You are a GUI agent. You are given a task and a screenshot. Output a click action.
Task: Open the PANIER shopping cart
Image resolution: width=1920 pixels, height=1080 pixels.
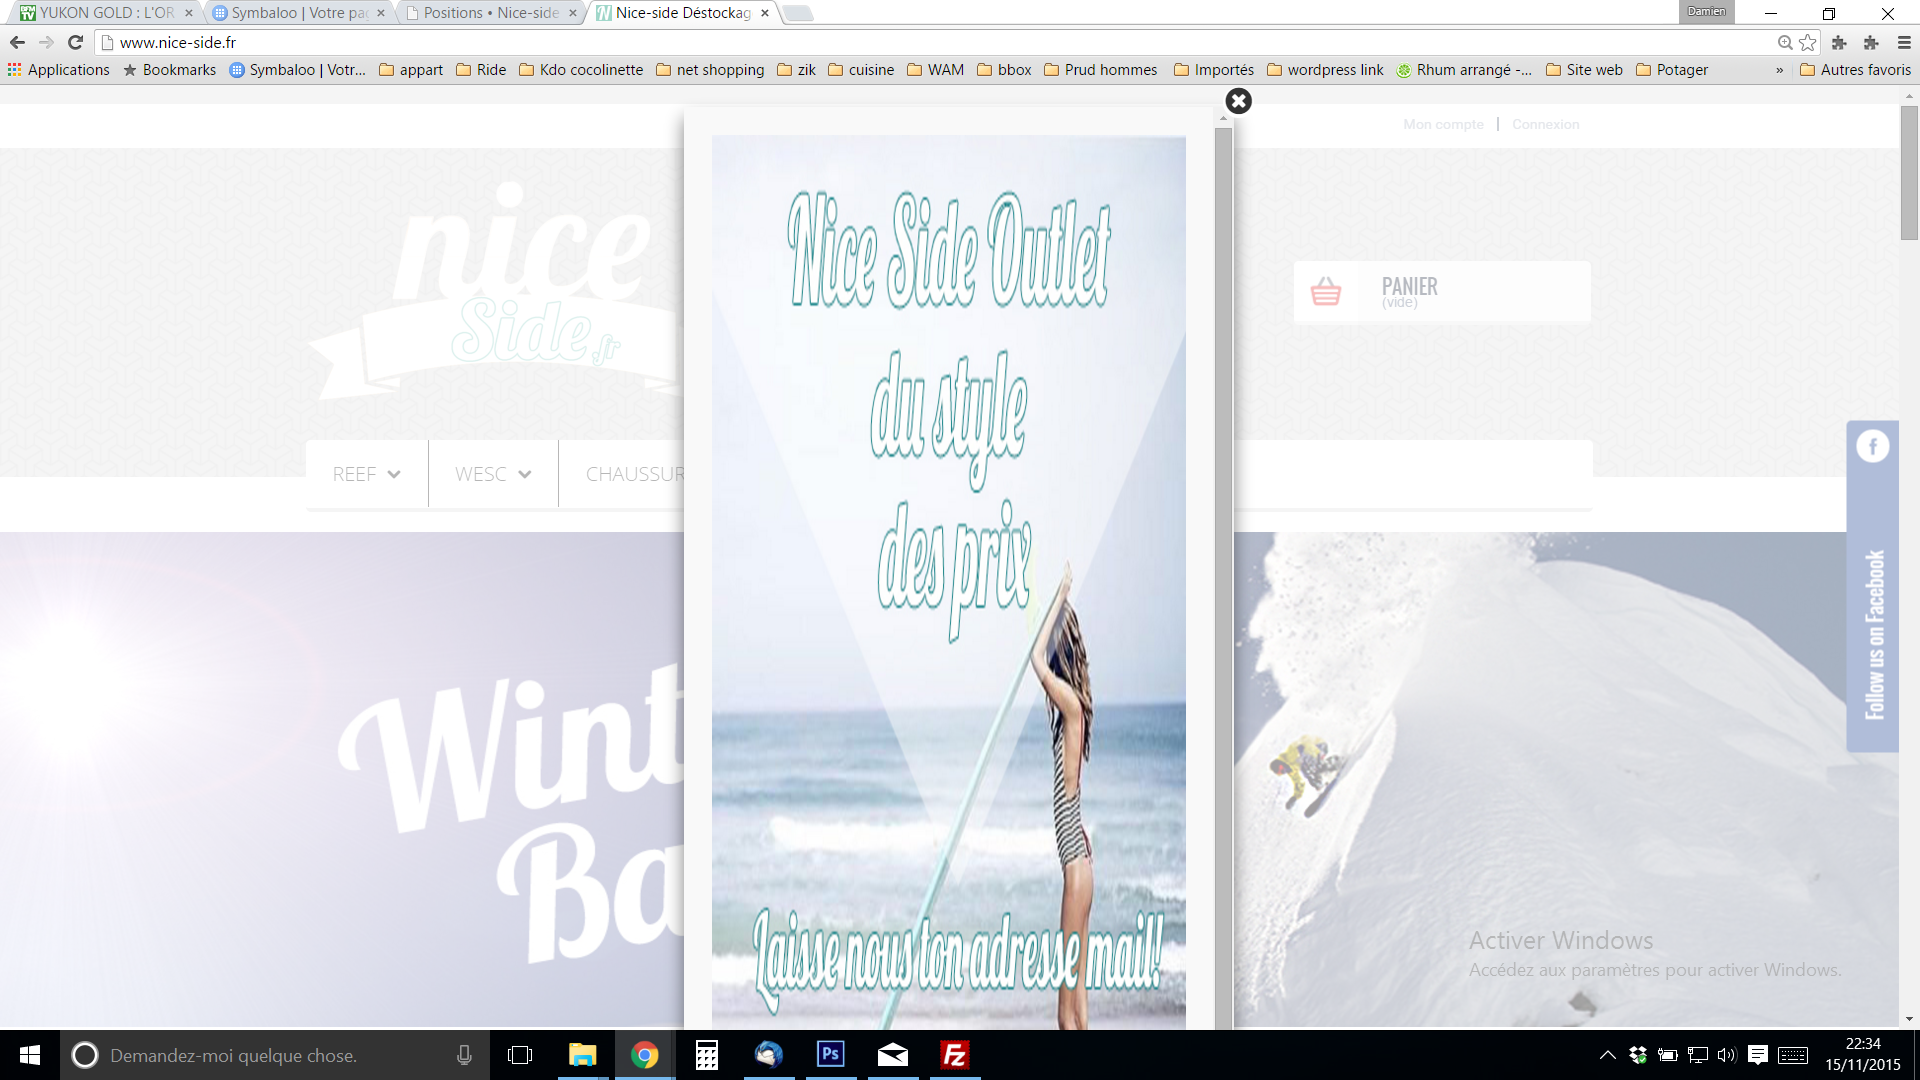[1441, 292]
